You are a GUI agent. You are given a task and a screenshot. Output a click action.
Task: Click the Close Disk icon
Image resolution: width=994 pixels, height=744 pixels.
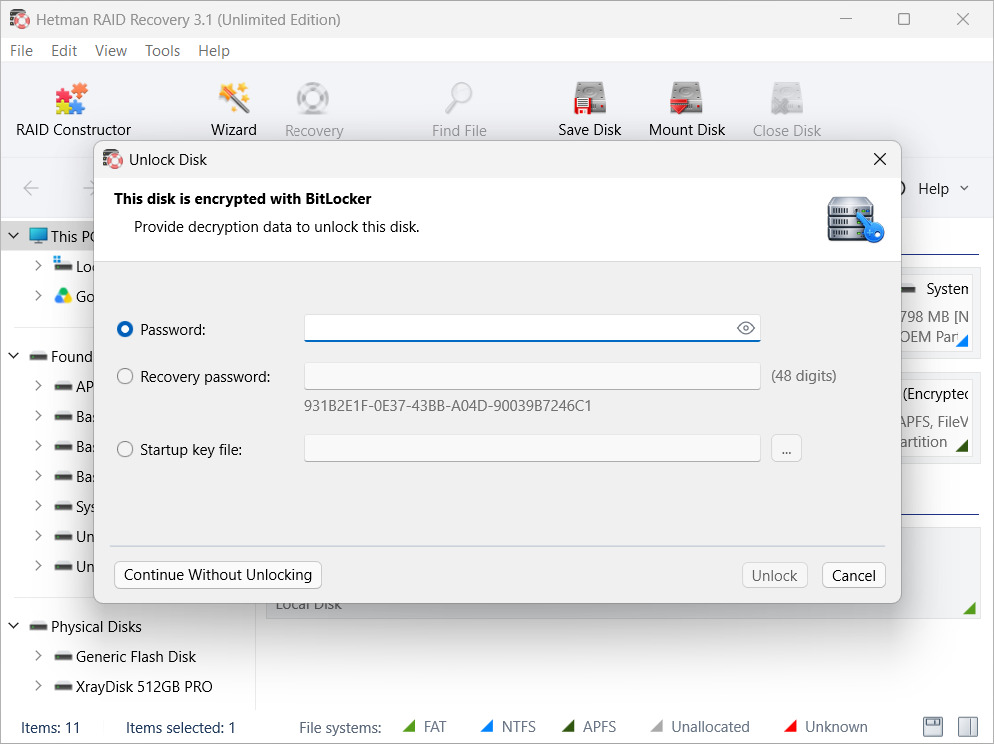(x=787, y=99)
